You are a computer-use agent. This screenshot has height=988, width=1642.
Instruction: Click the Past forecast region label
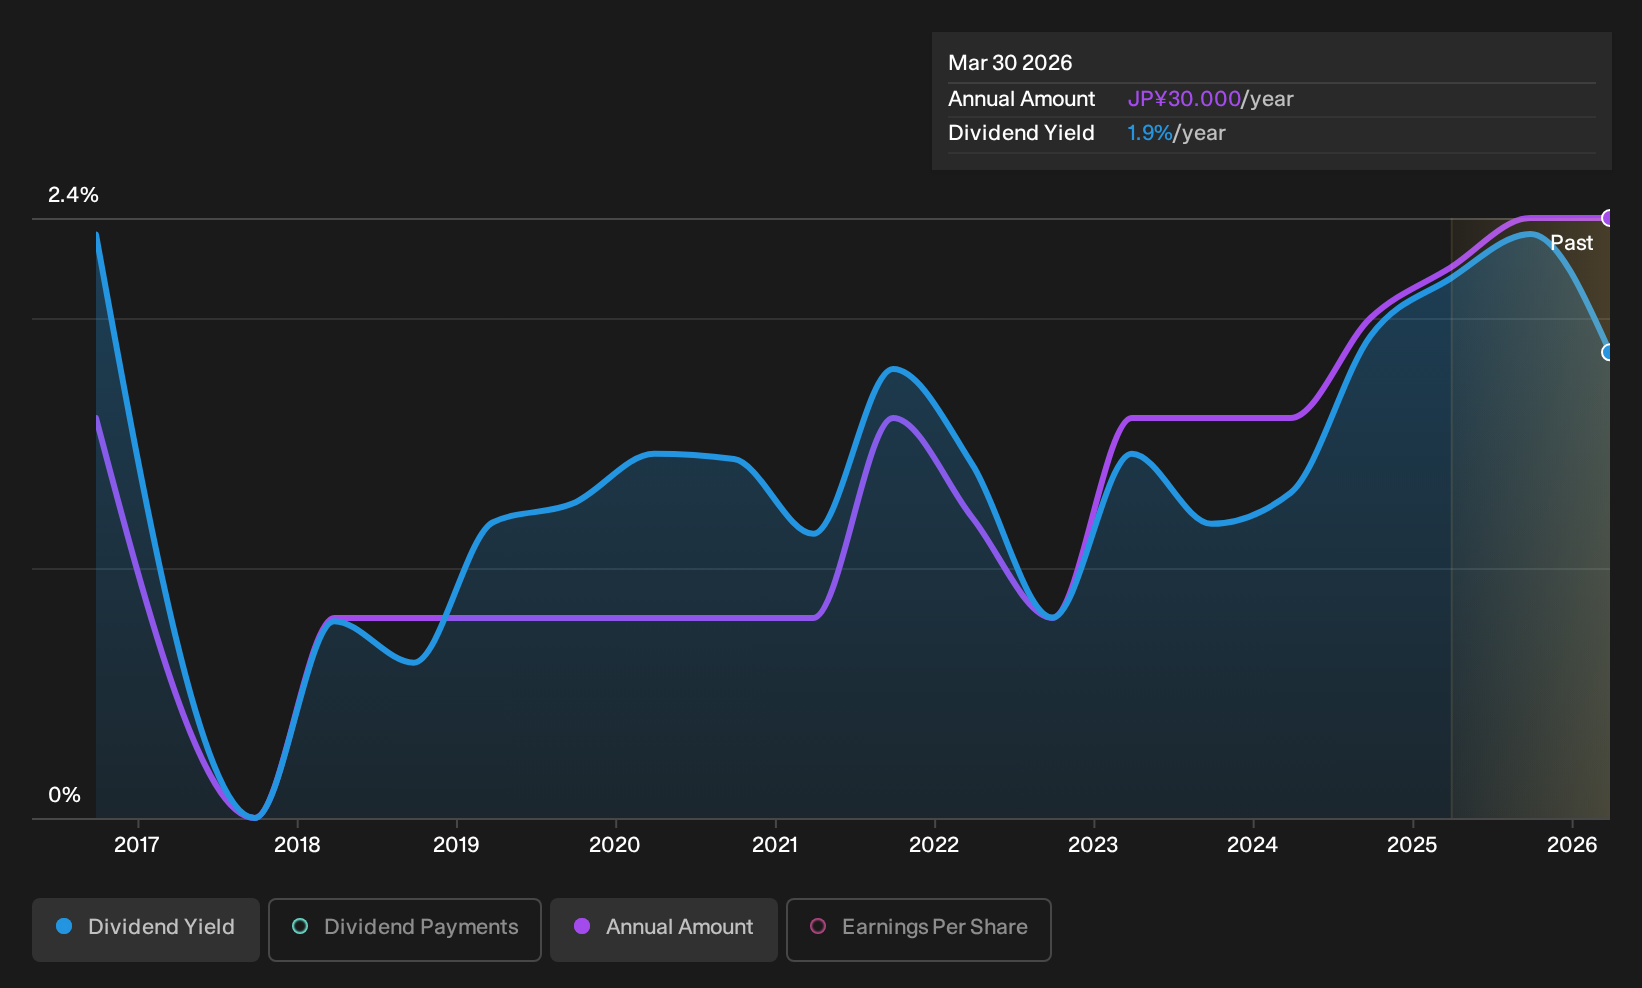[1571, 243]
